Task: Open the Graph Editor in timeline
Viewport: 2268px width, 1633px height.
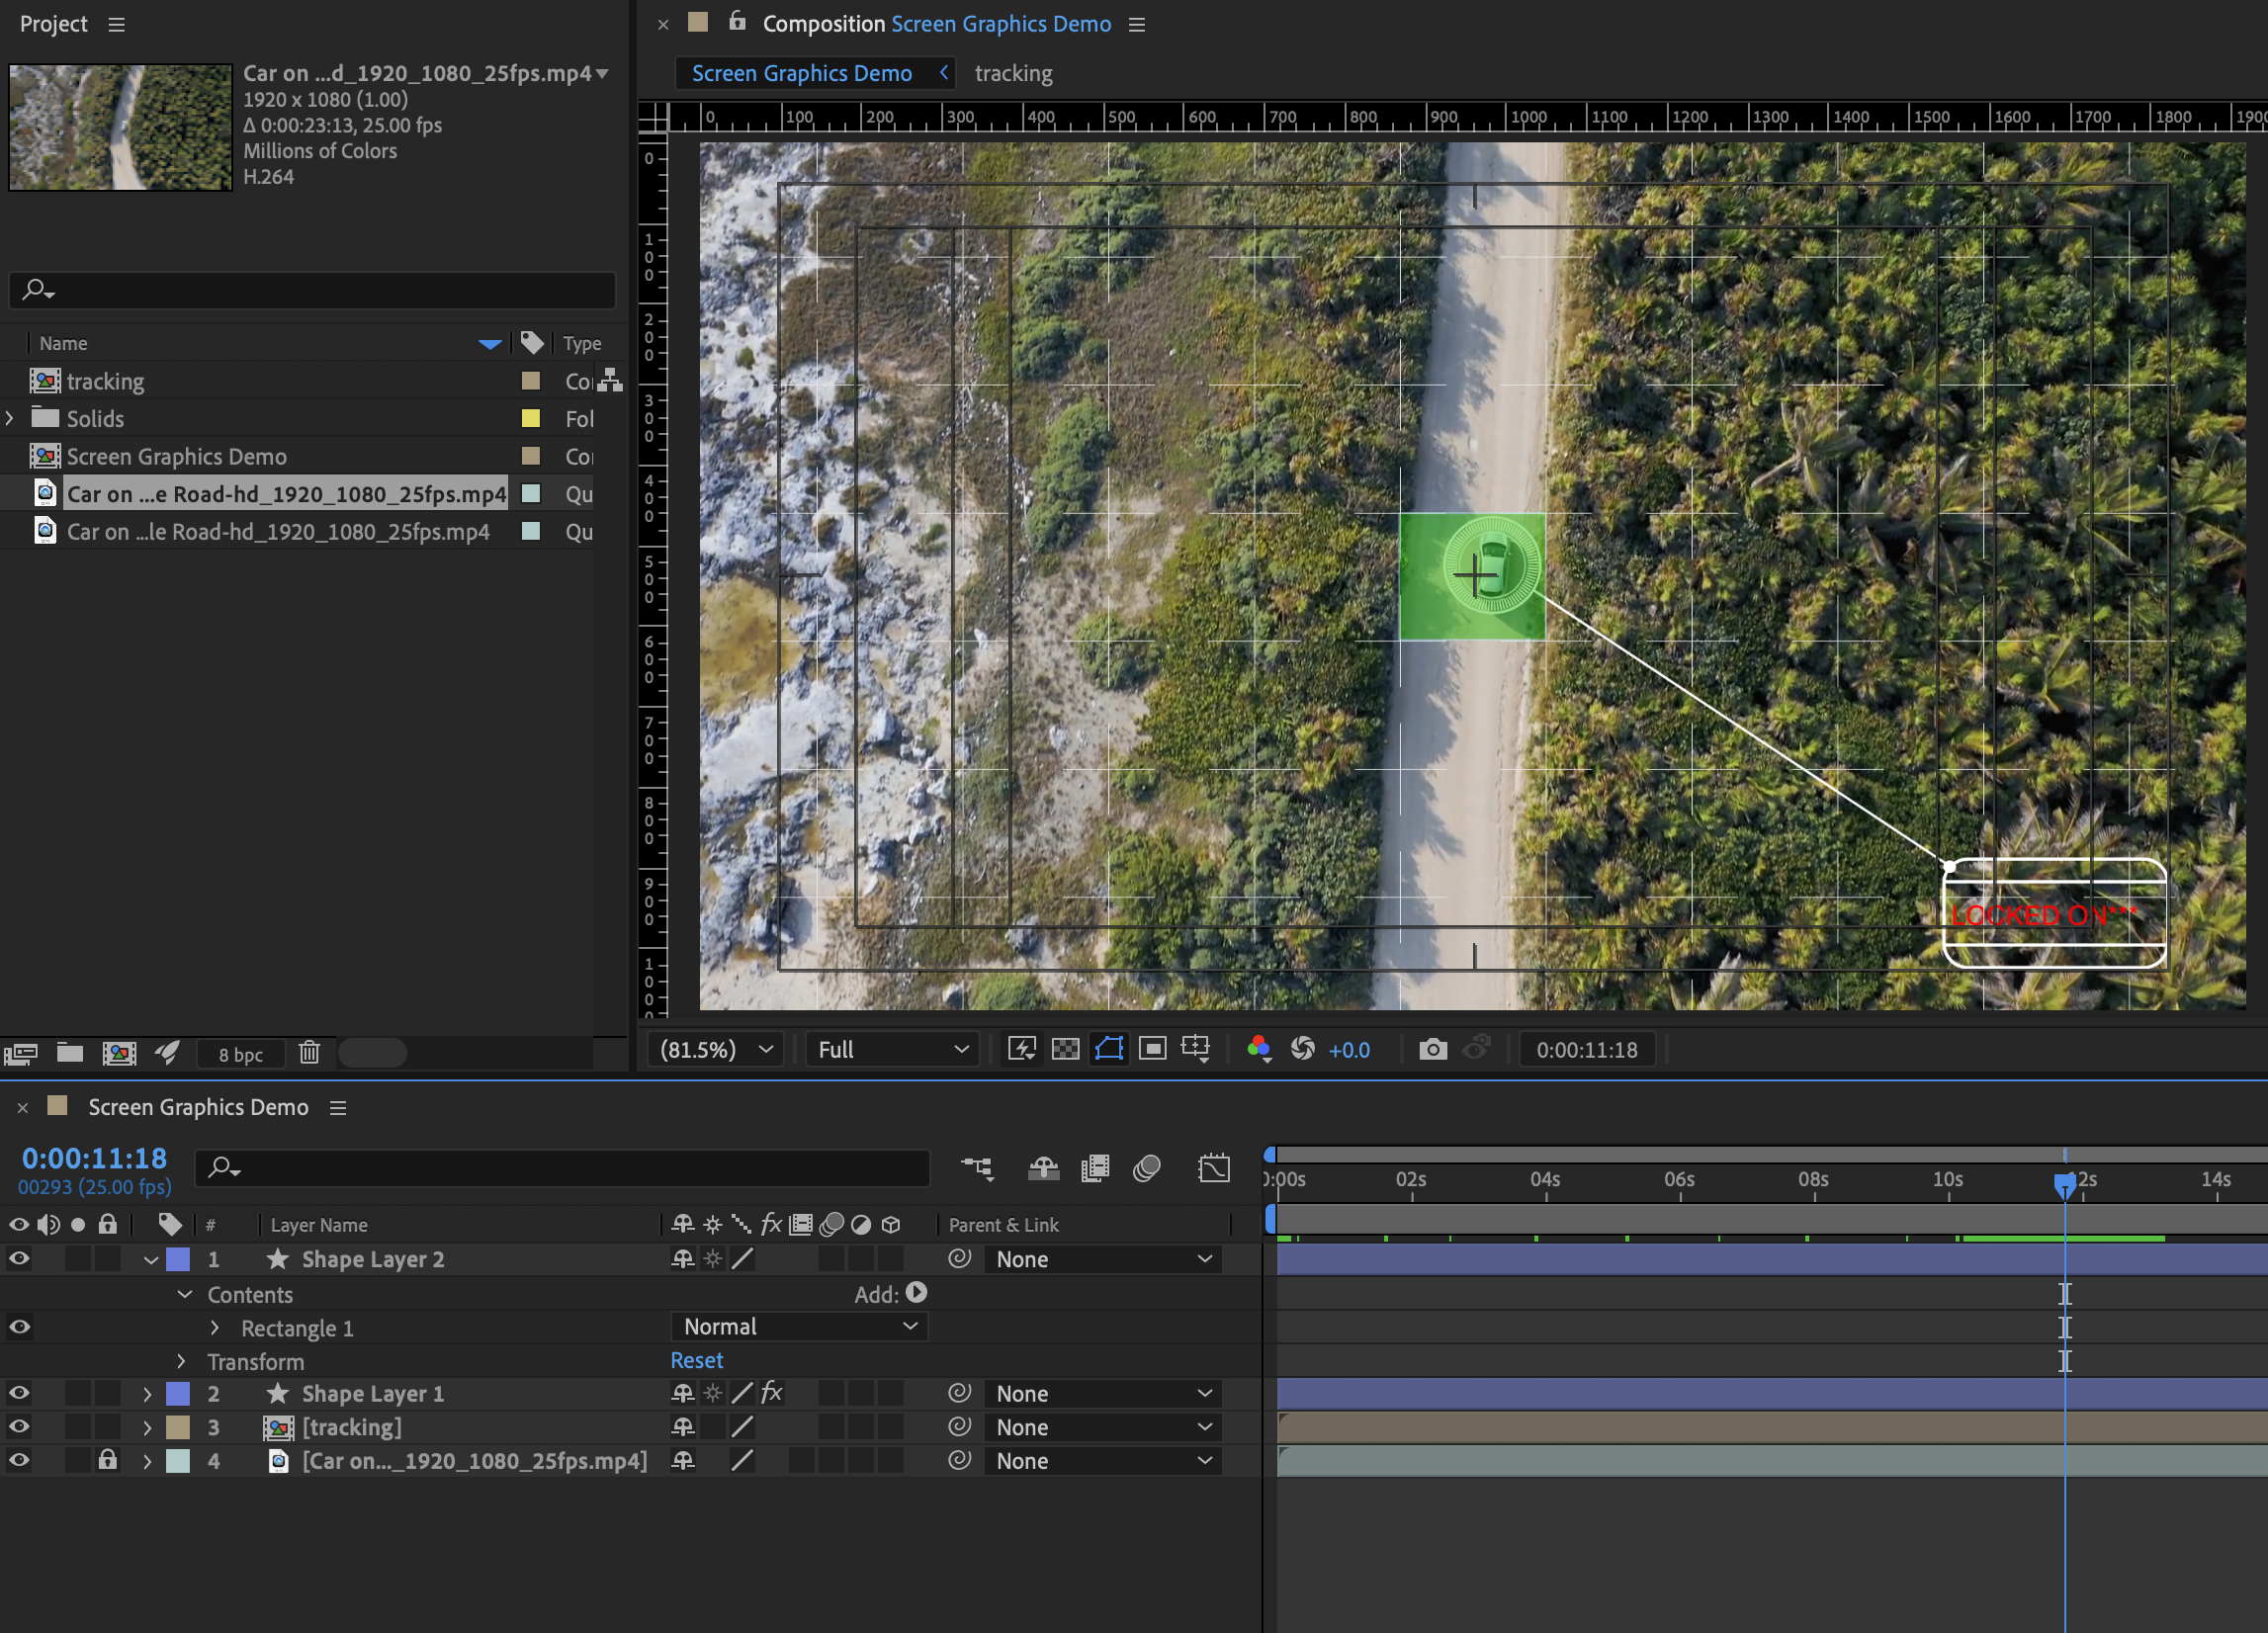Action: (1213, 1168)
